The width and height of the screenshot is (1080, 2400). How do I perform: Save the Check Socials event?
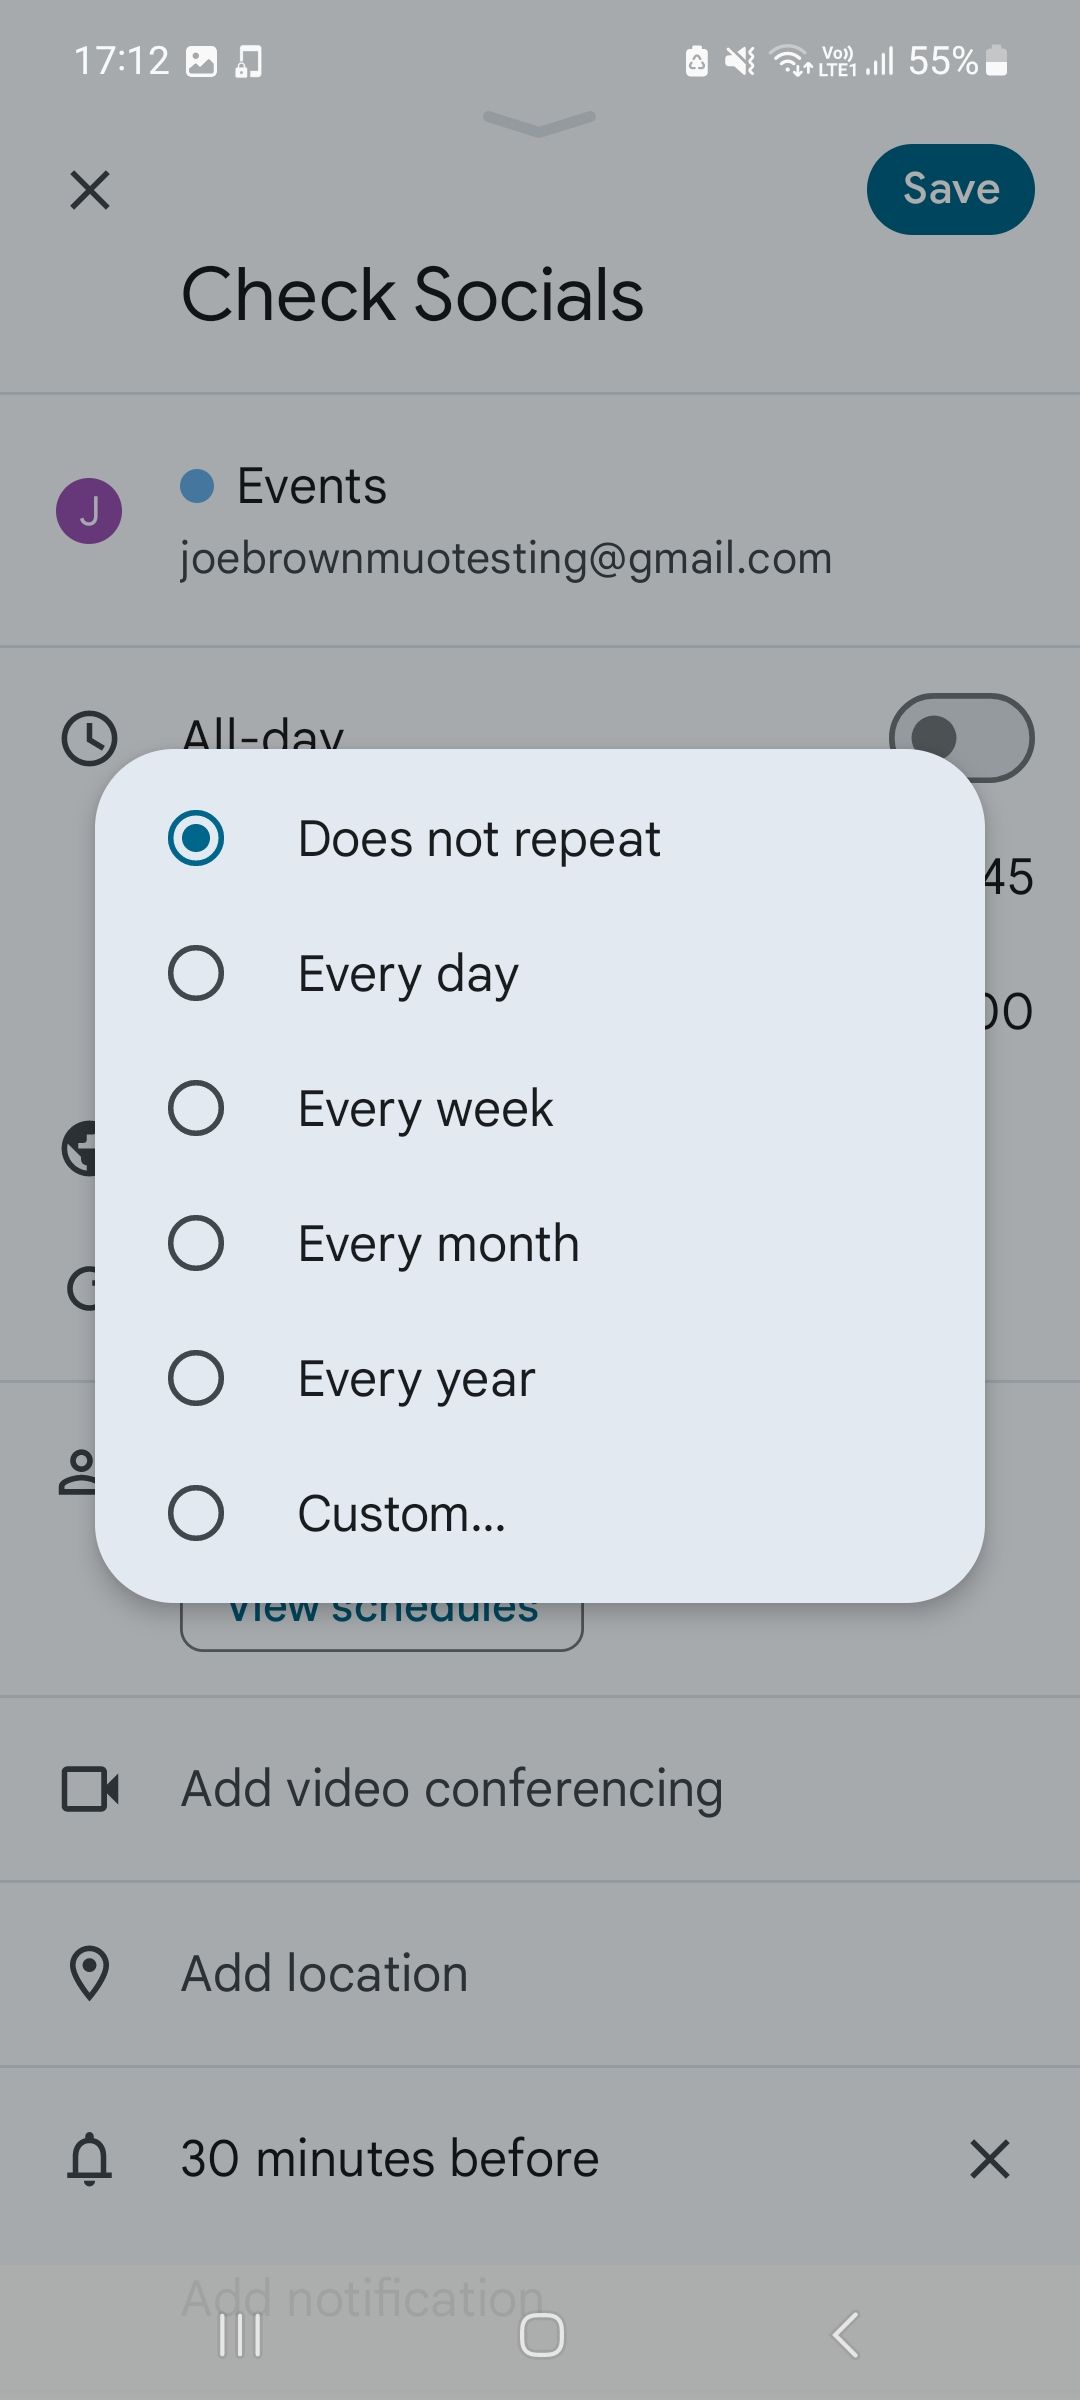(949, 189)
